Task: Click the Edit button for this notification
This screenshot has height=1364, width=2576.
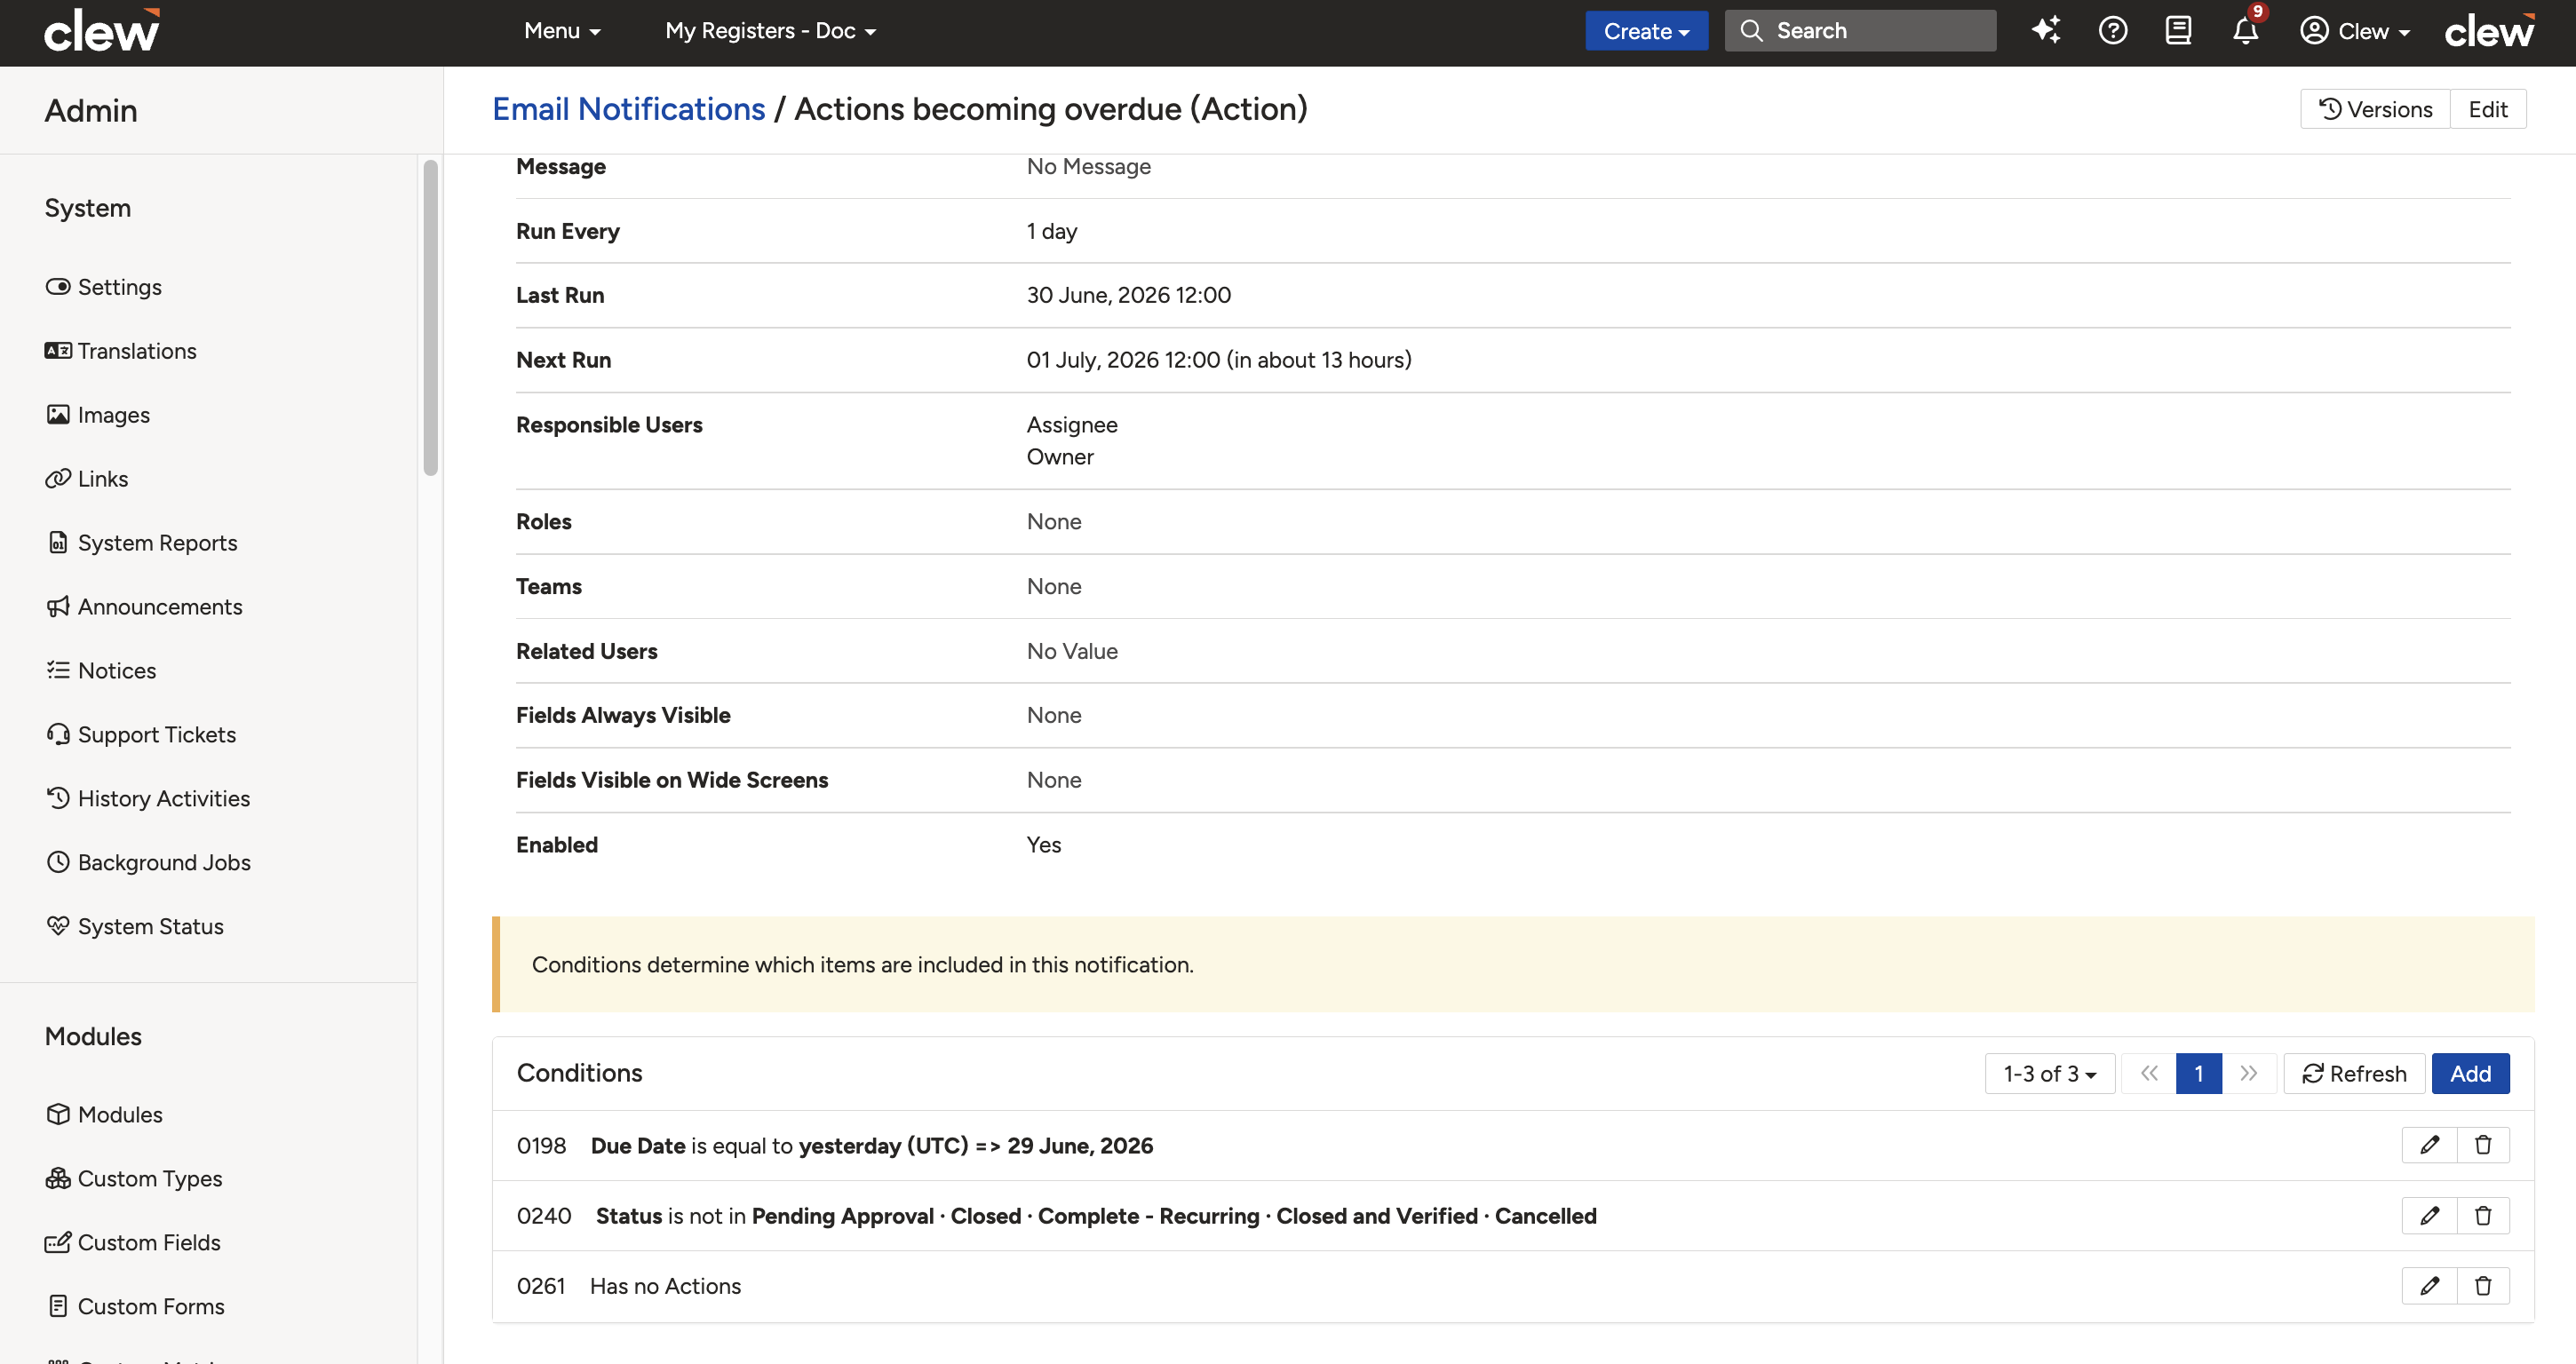Action: click(x=2487, y=109)
